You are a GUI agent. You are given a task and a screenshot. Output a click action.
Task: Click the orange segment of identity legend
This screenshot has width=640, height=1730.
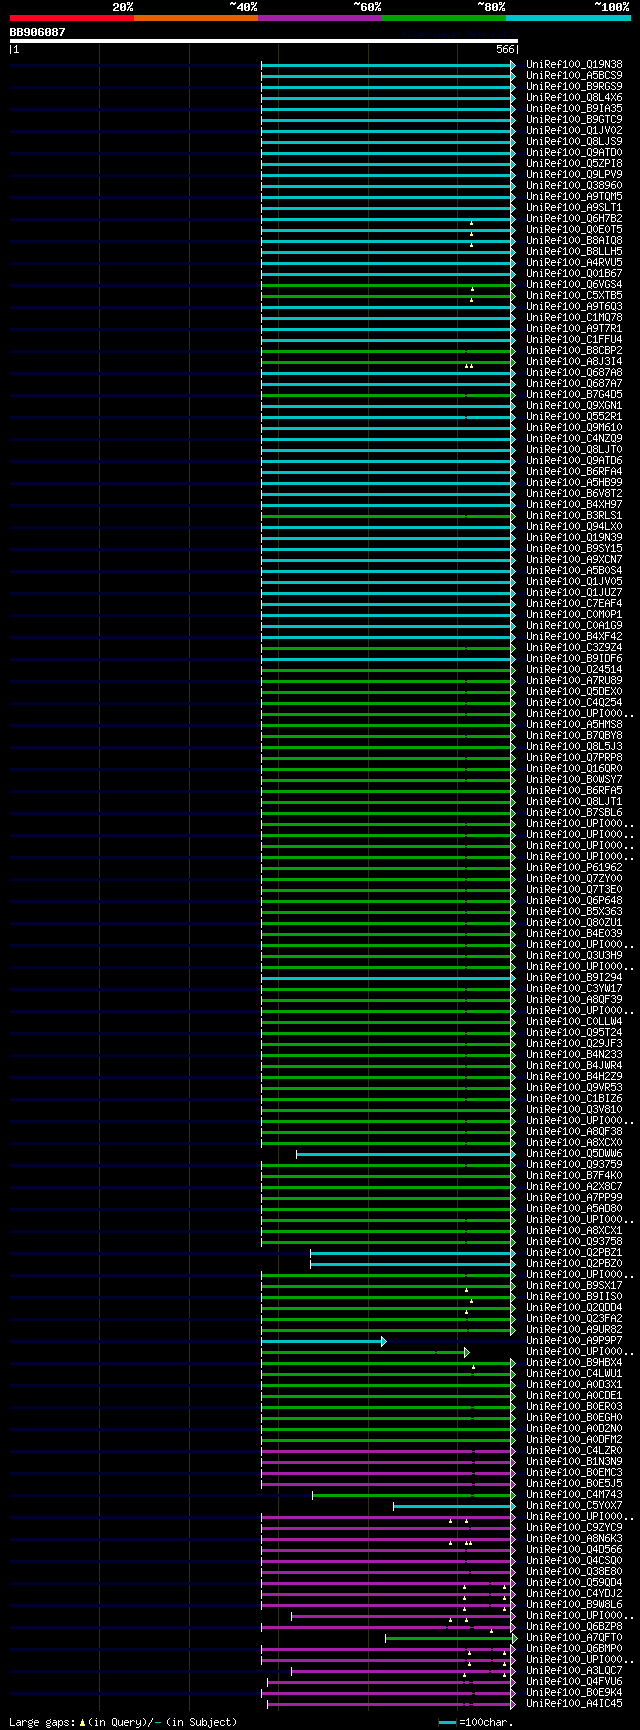[195, 17]
